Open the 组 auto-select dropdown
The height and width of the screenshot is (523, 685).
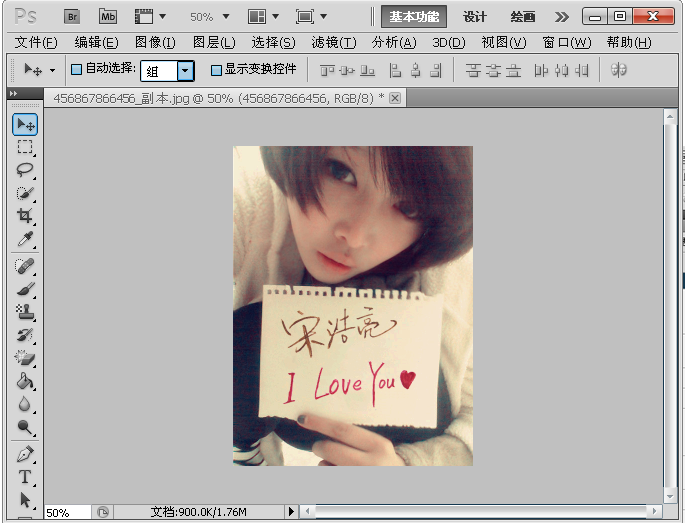coord(185,71)
